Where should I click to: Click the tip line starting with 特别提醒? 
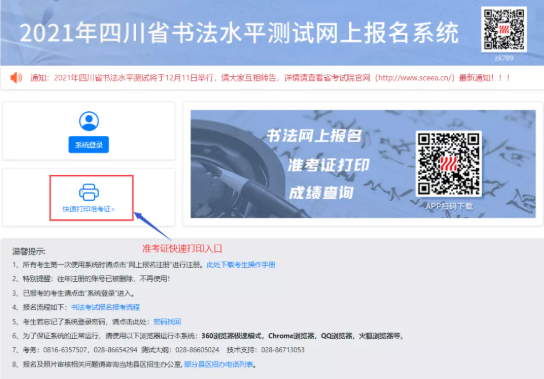click(91, 279)
